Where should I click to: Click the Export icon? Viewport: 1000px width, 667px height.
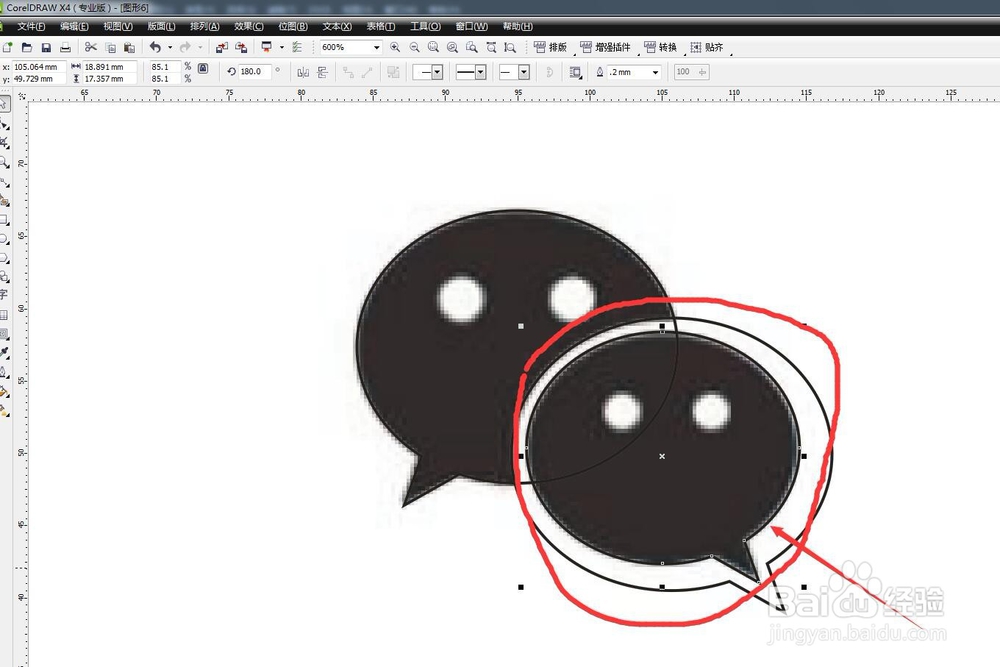(x=241, y=47)
